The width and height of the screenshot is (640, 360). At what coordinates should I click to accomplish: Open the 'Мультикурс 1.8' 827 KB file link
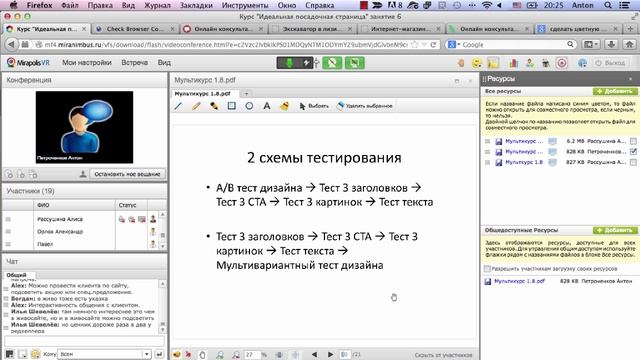pyautogui.click(x=524, y=162)
